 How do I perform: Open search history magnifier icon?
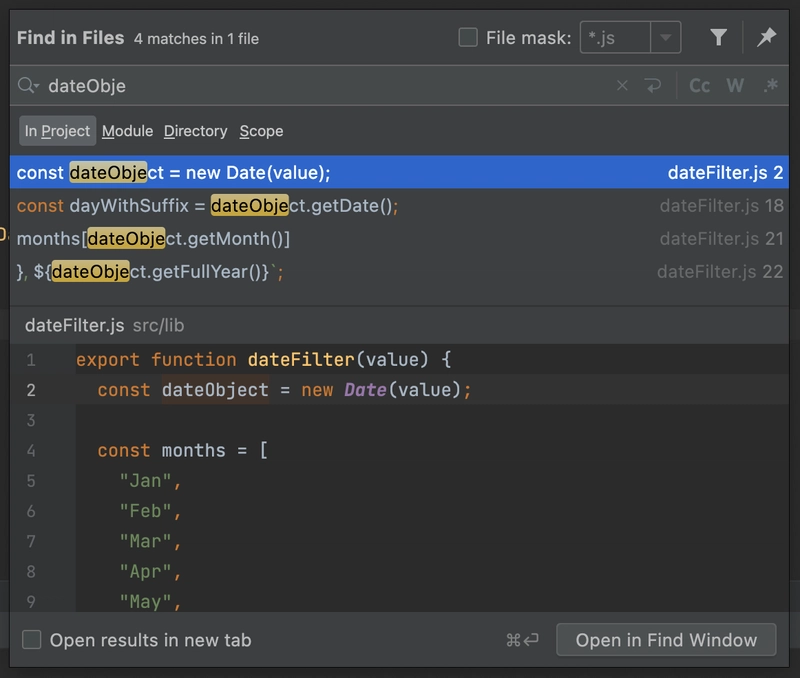pos(28,85)
